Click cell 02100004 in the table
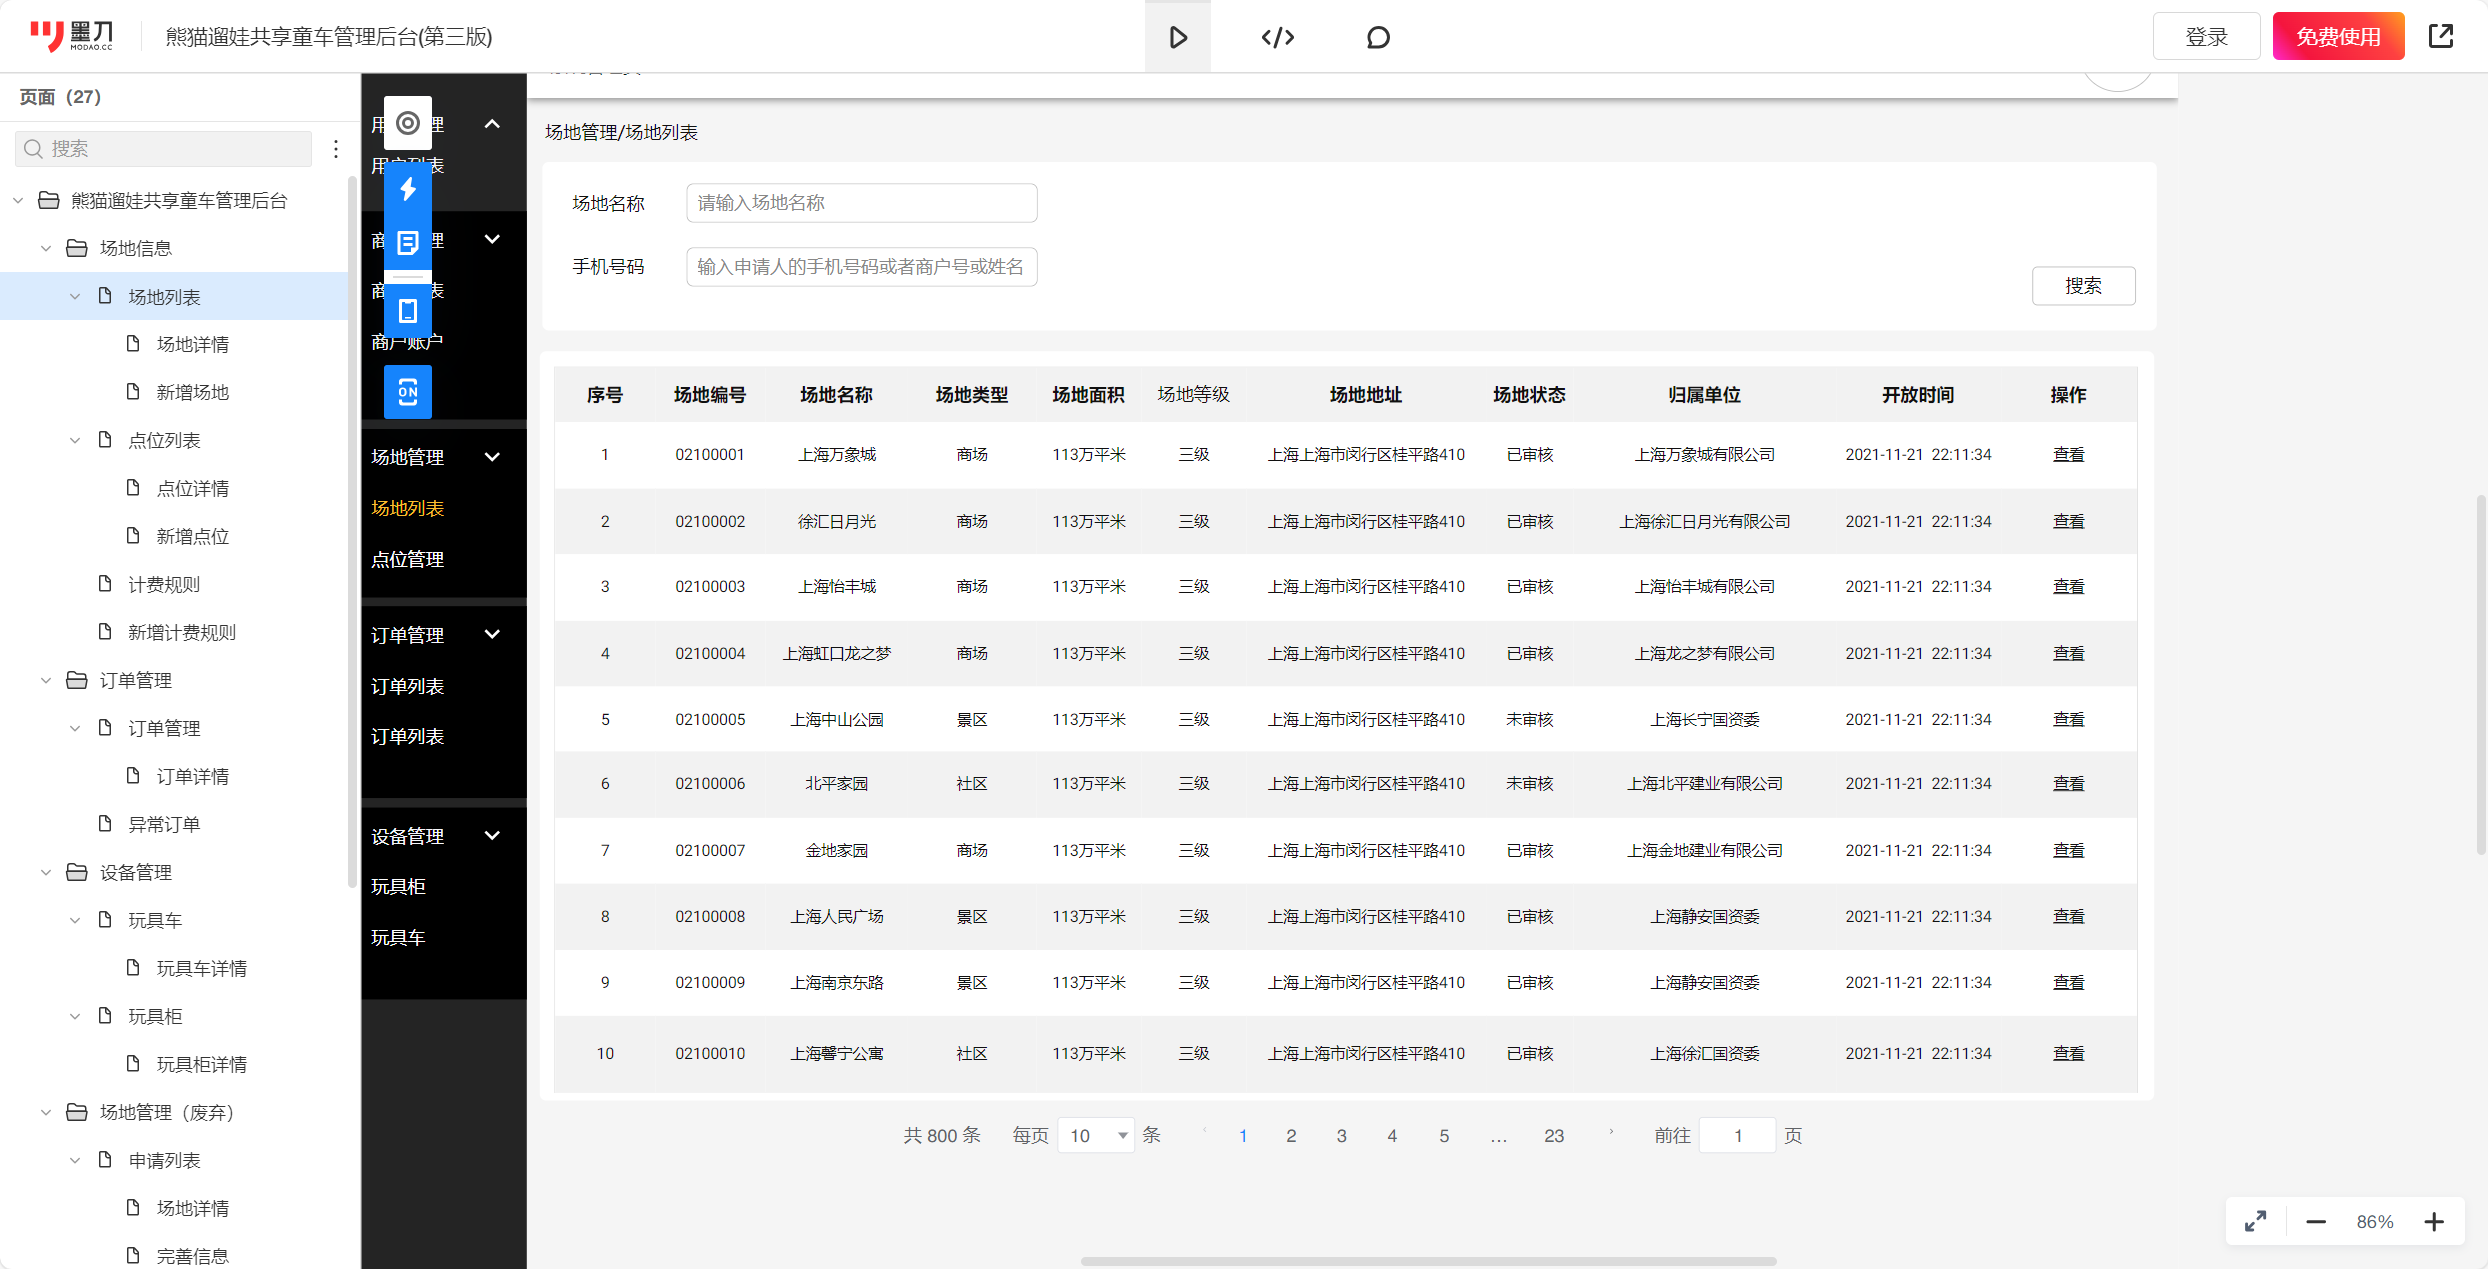 [x=709, y=653]
